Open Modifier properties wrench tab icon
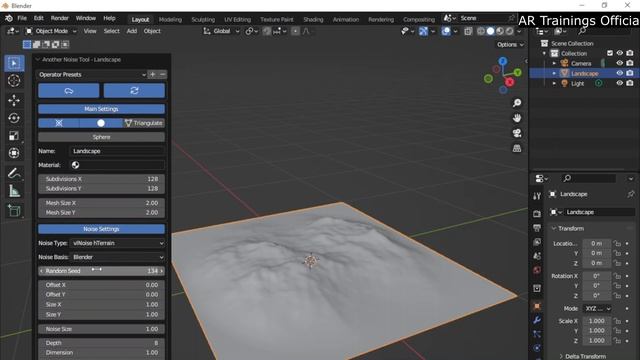 537,320
